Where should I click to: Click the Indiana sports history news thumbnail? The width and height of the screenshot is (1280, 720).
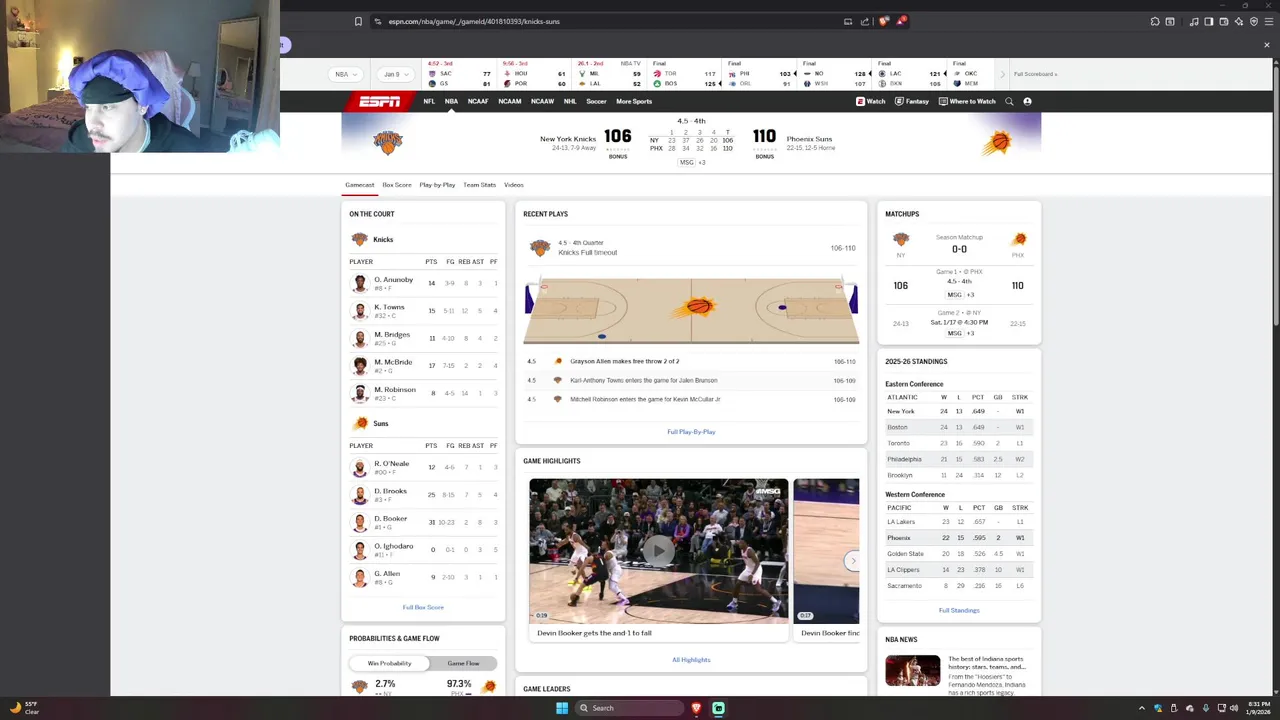[912, 670]
